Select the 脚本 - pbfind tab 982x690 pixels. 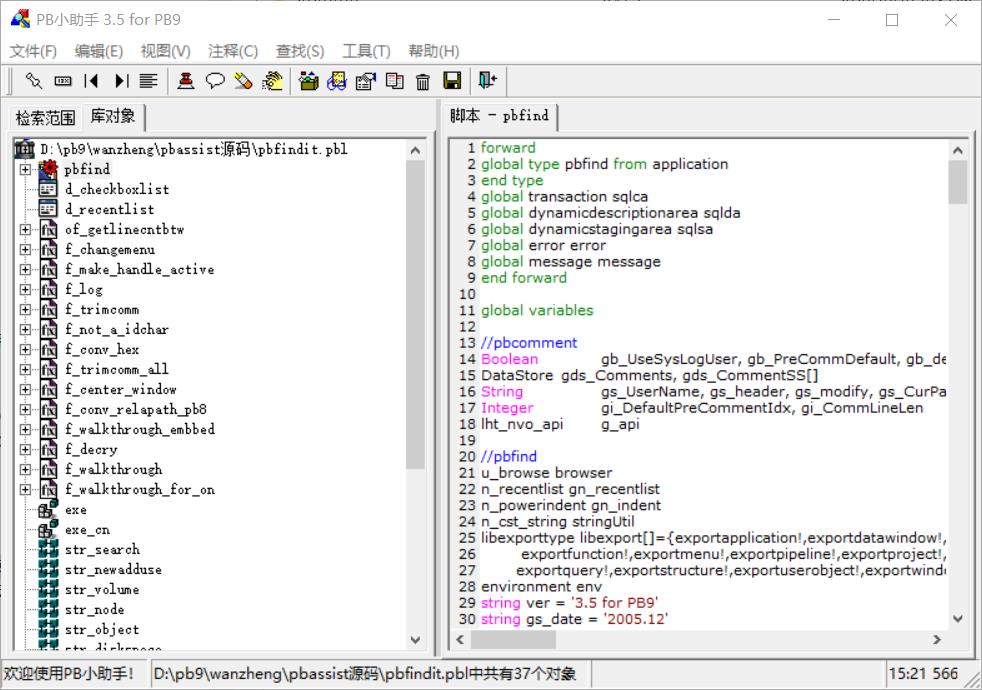tap(500, 116)
